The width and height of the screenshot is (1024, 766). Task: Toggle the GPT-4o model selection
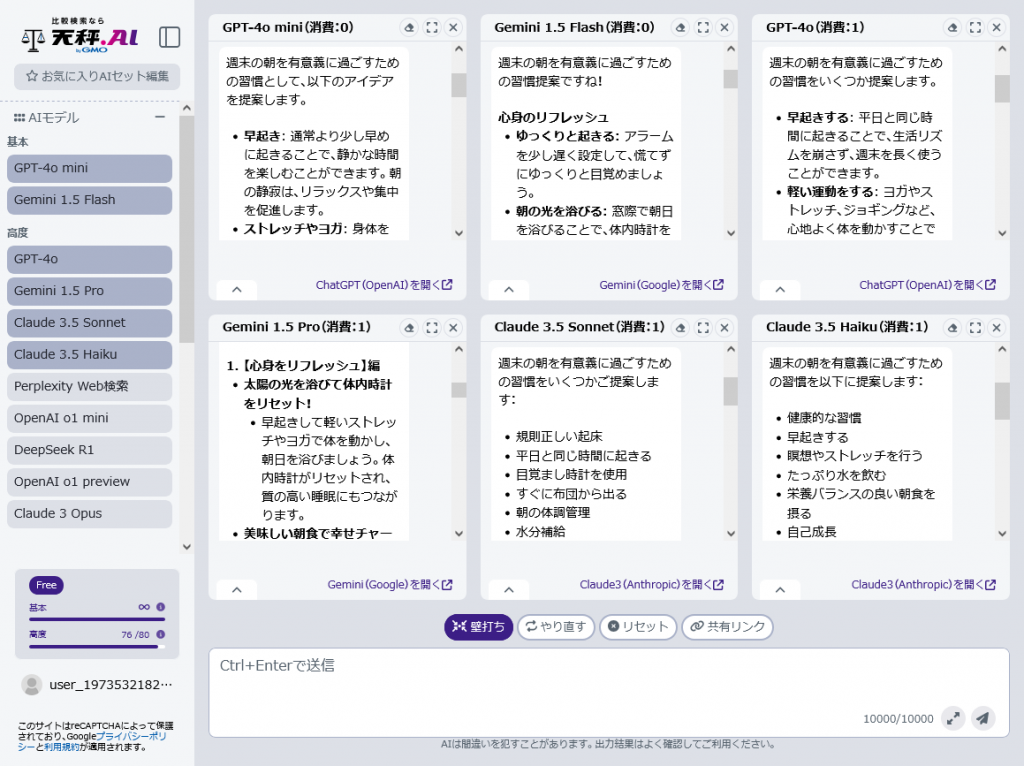point(89,259)
